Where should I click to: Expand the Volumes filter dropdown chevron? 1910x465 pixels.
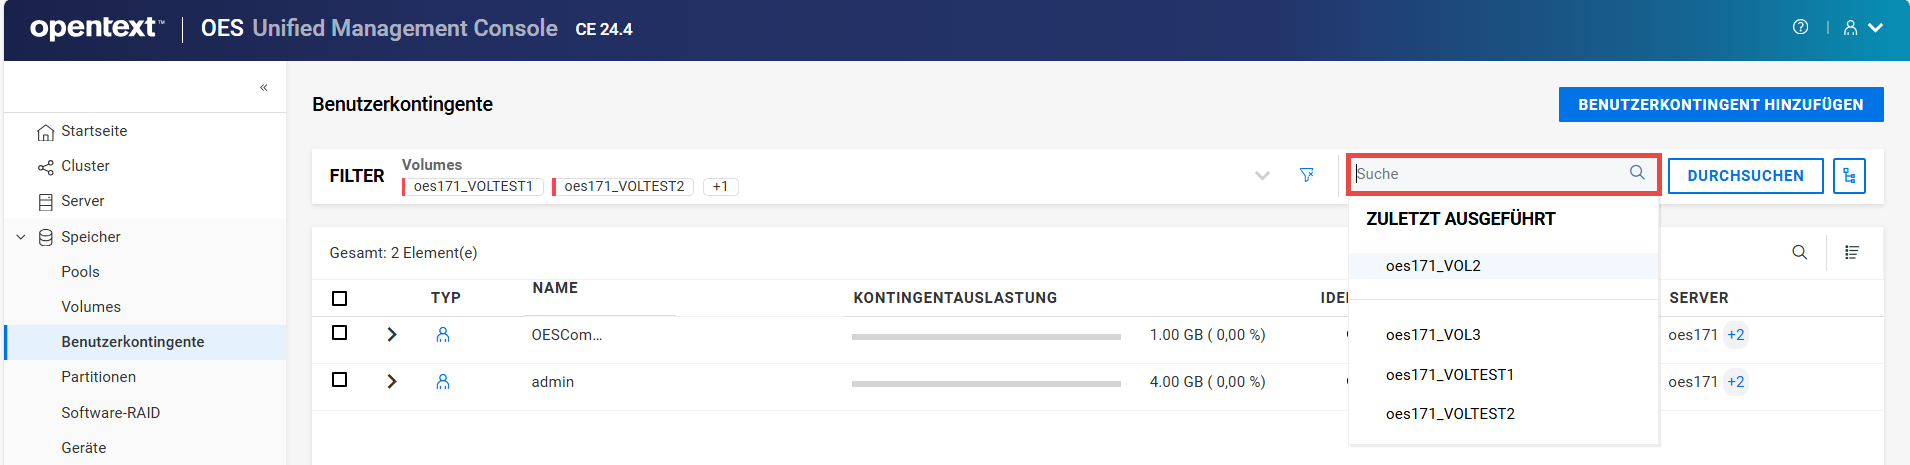pyautogui.click(x=1262, y=176)
